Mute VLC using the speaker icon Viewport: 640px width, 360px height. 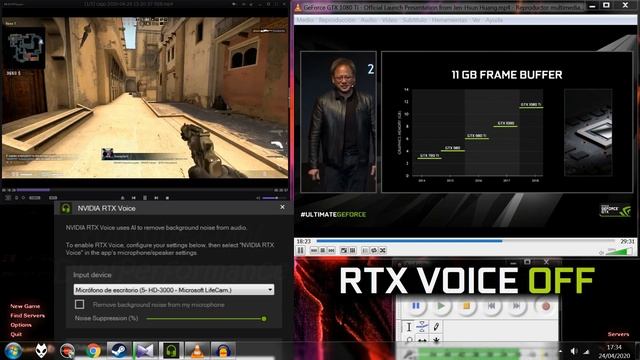pos(601,253)
